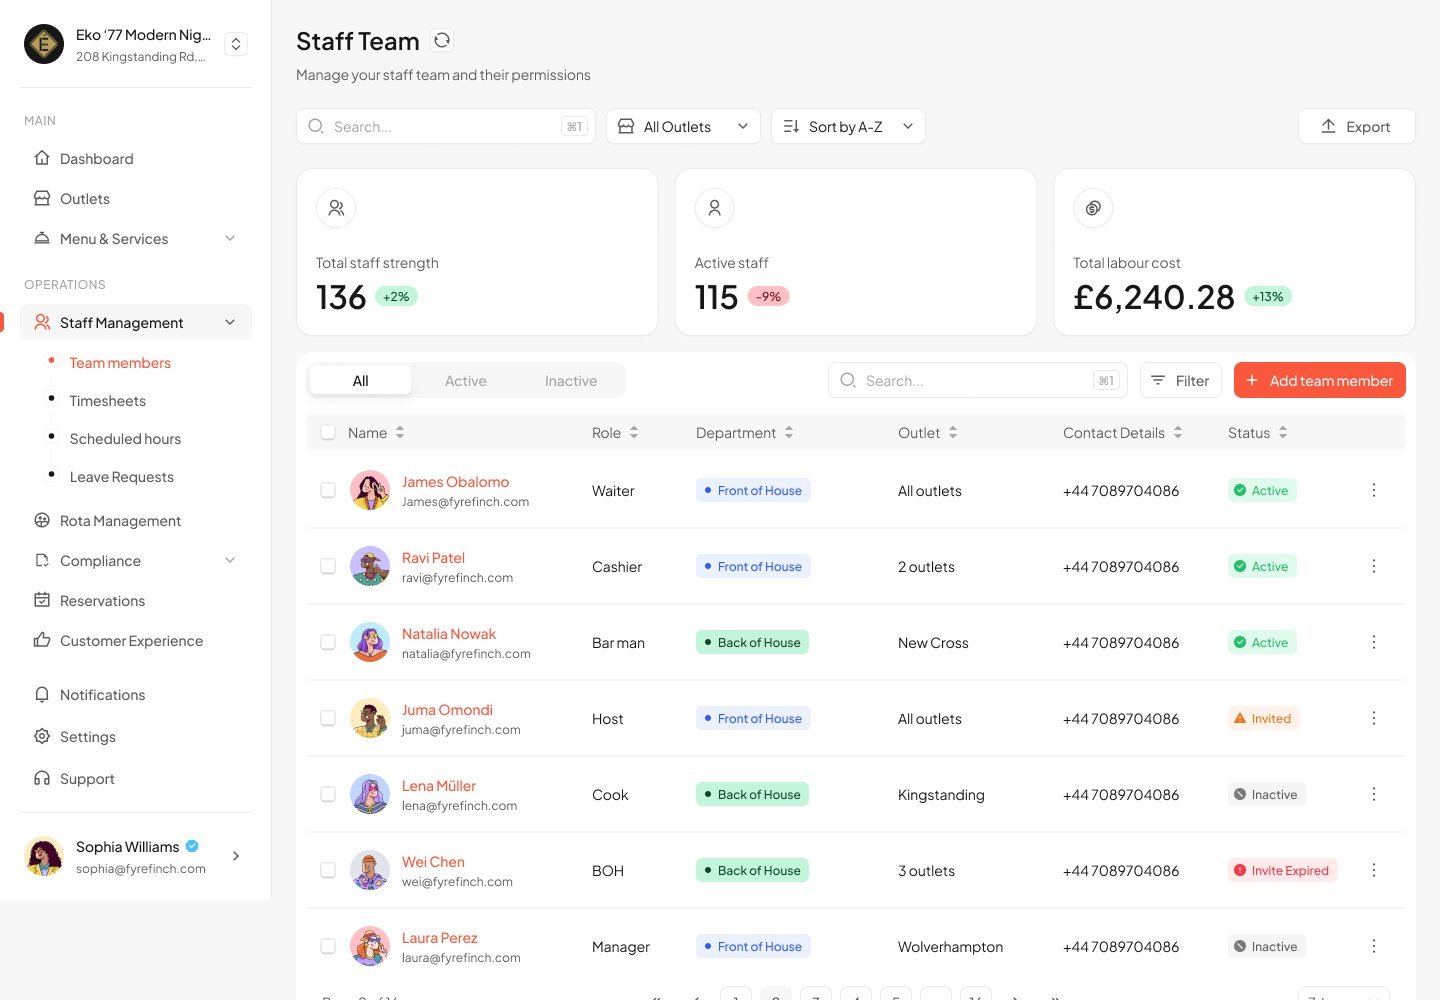Open row options menu for Ravi Patel
The image size is (1440, 1000).
(1374, 566)
